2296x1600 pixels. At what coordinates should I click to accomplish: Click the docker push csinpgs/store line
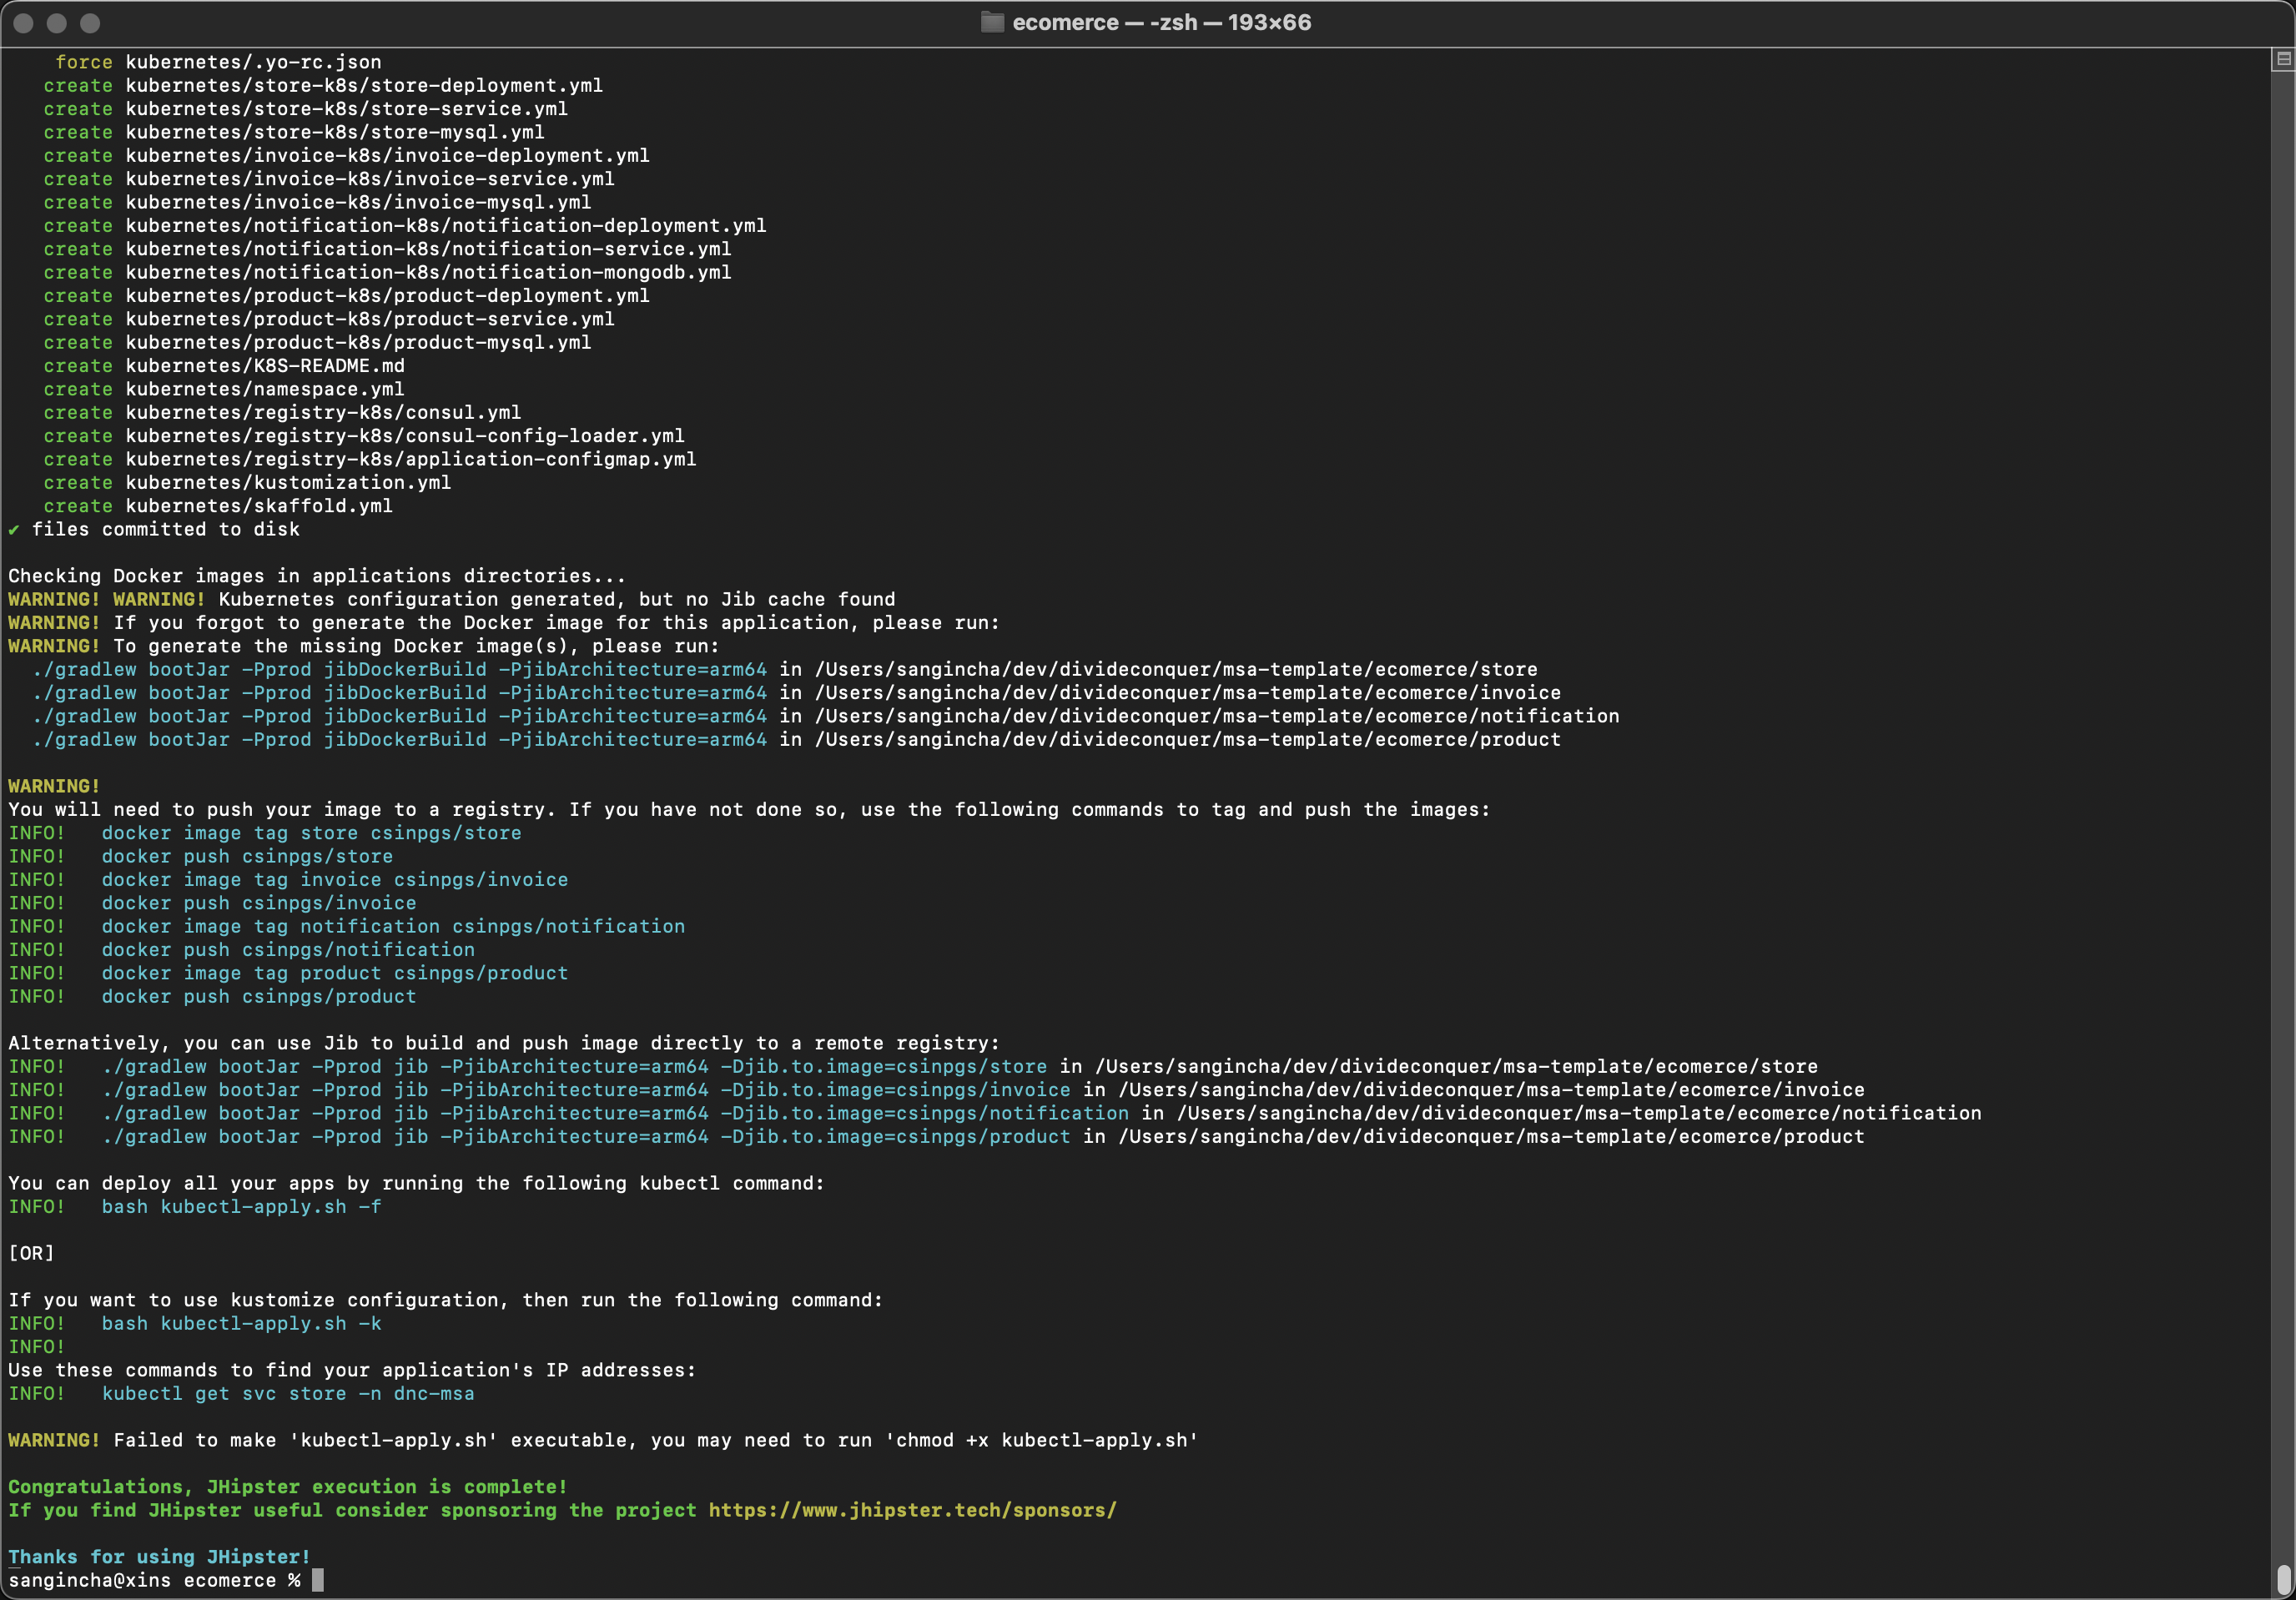click(x=247, y=857)
